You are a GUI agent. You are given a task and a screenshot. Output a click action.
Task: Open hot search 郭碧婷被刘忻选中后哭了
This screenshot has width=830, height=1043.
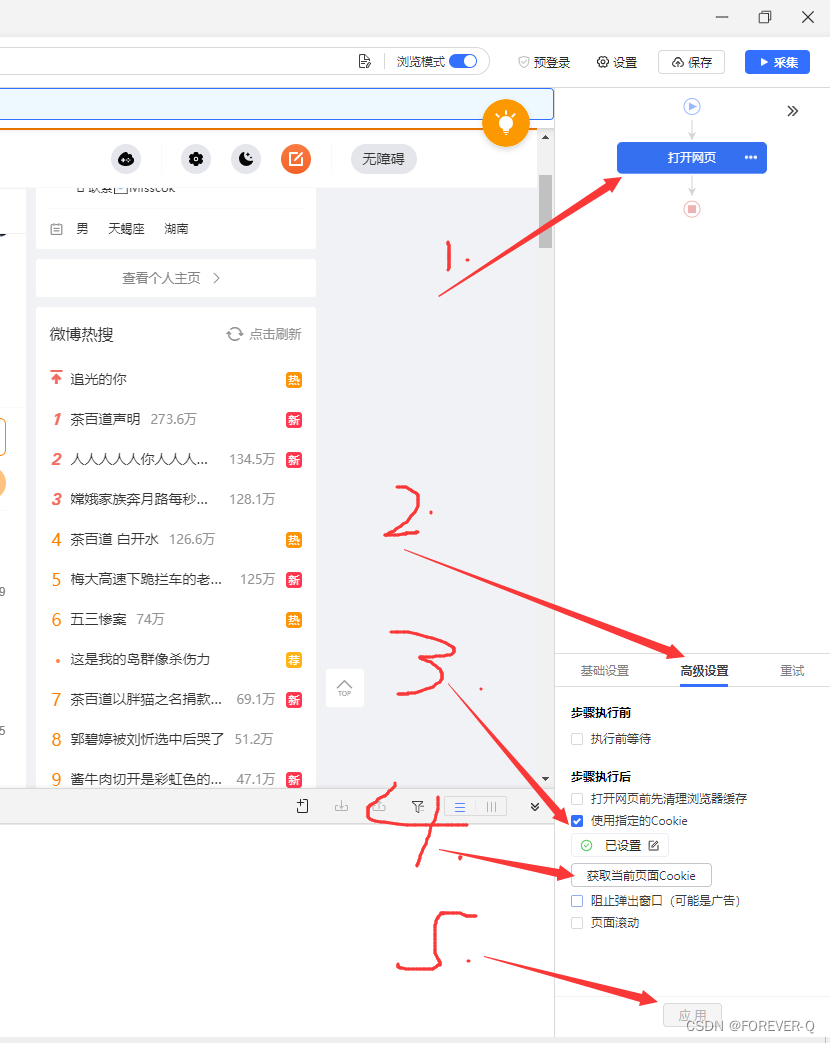[148, 739]
